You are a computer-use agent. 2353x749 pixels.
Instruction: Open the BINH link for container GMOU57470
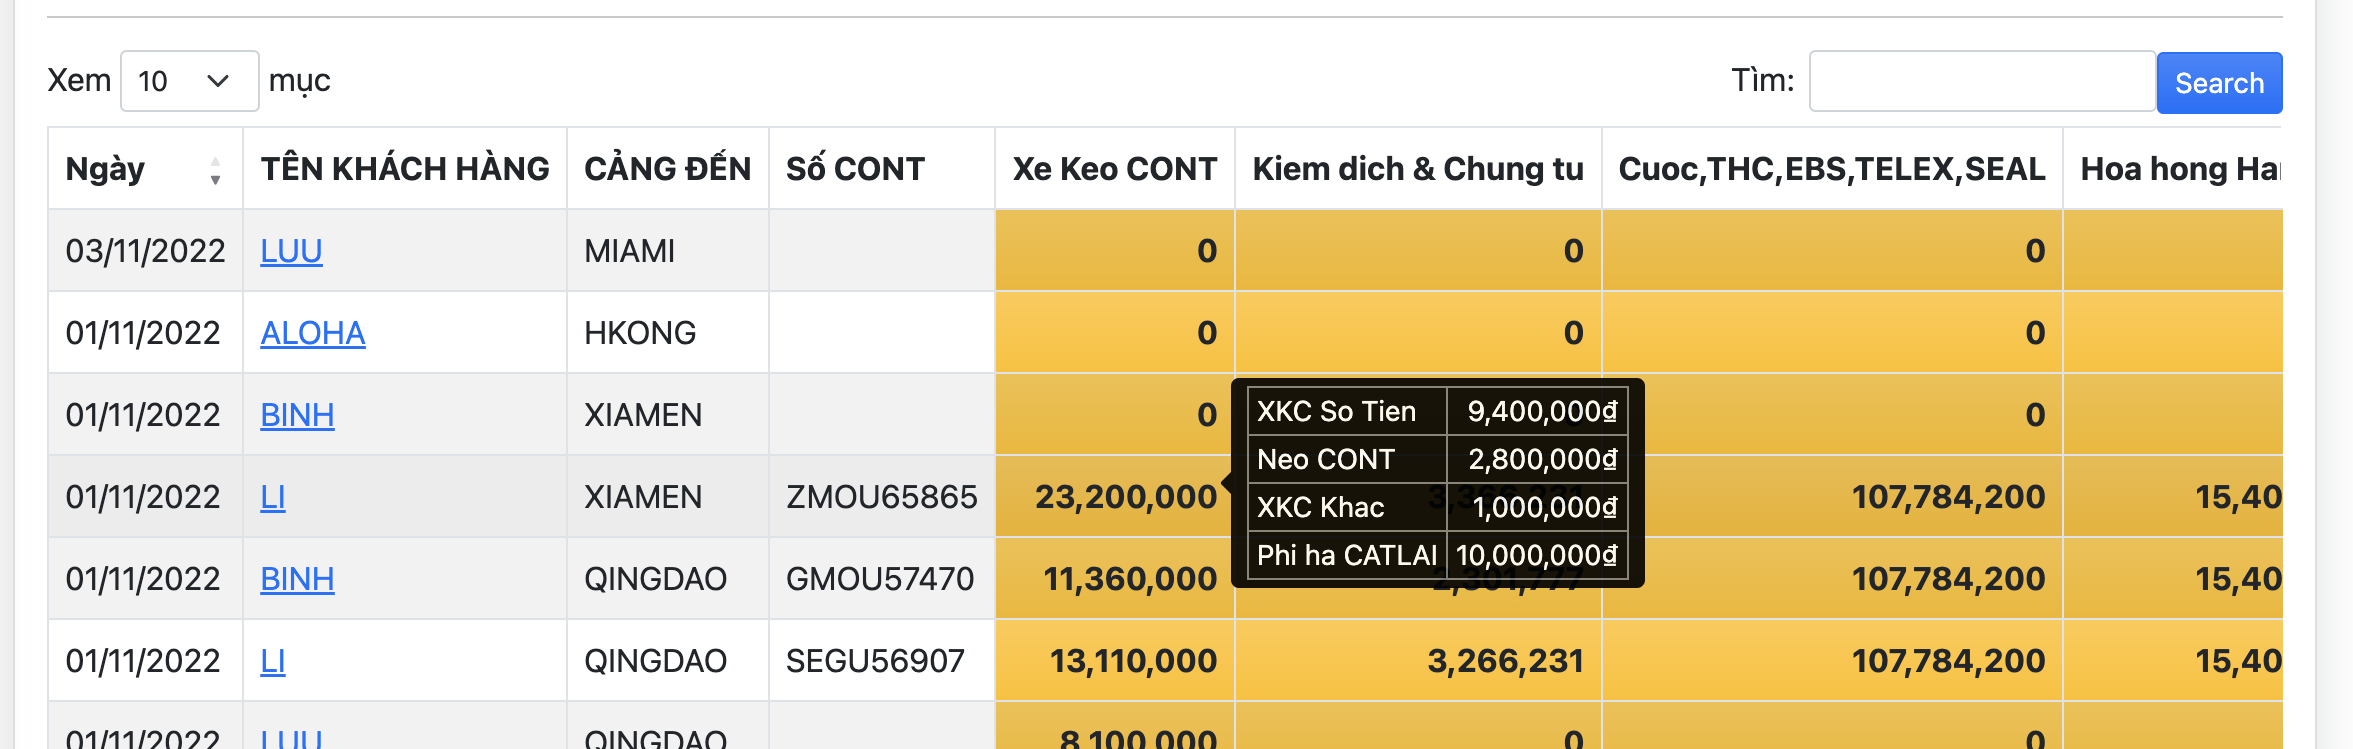pos(297,579)
